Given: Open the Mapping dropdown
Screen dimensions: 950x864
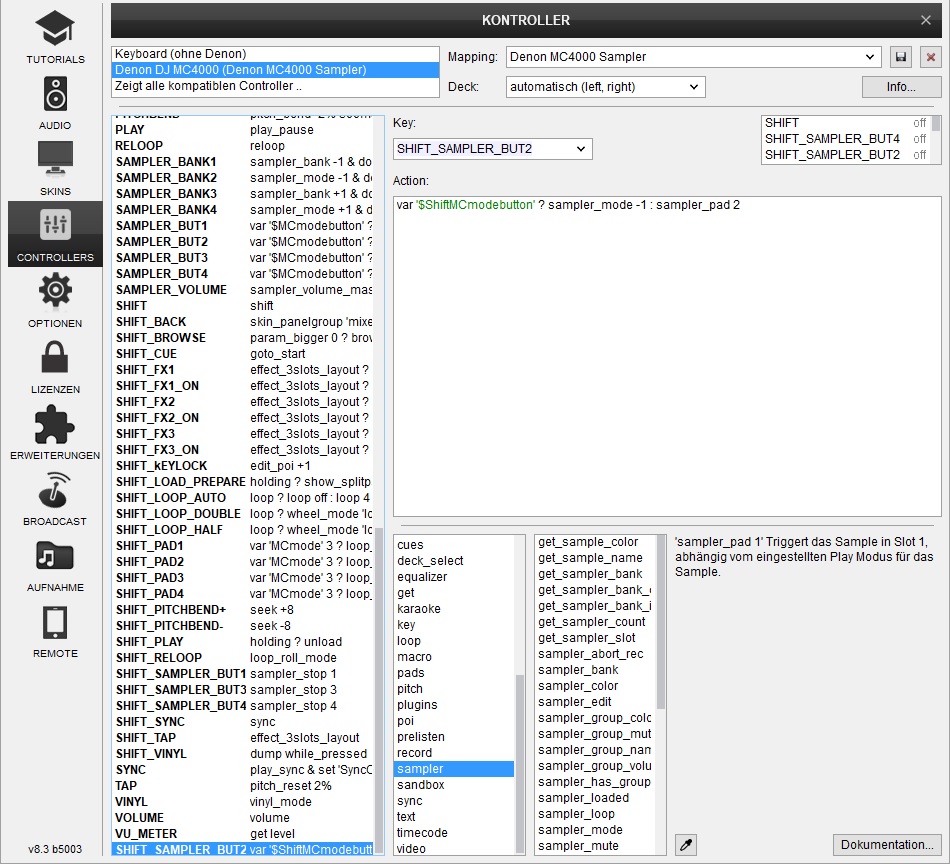Looking at the screenshot, I should [x=693, y=57].
